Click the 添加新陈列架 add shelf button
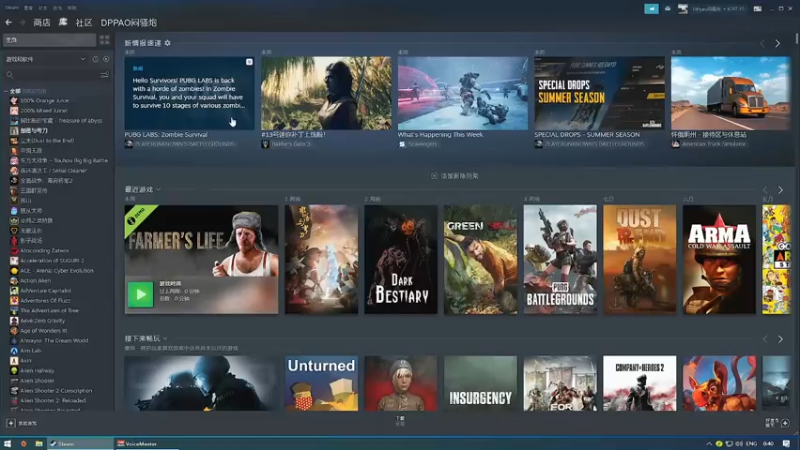The height and width of the screenshot is (450, 800). tap(455, 176)
